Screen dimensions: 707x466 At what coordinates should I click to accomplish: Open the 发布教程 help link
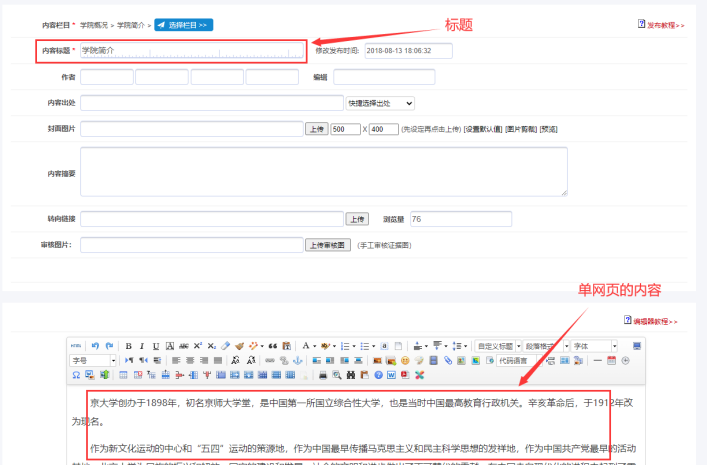click(660, 24)
